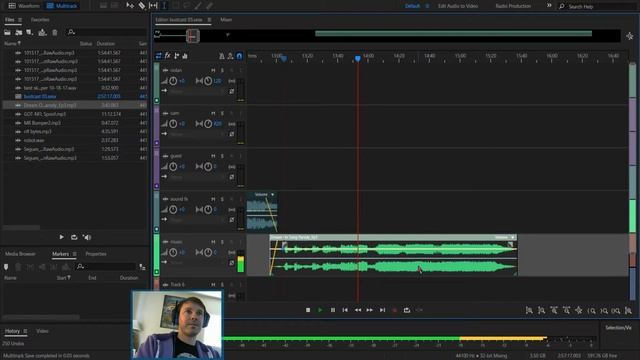
Task: Mute the nolan track
Action: click(x=213, y=71)
